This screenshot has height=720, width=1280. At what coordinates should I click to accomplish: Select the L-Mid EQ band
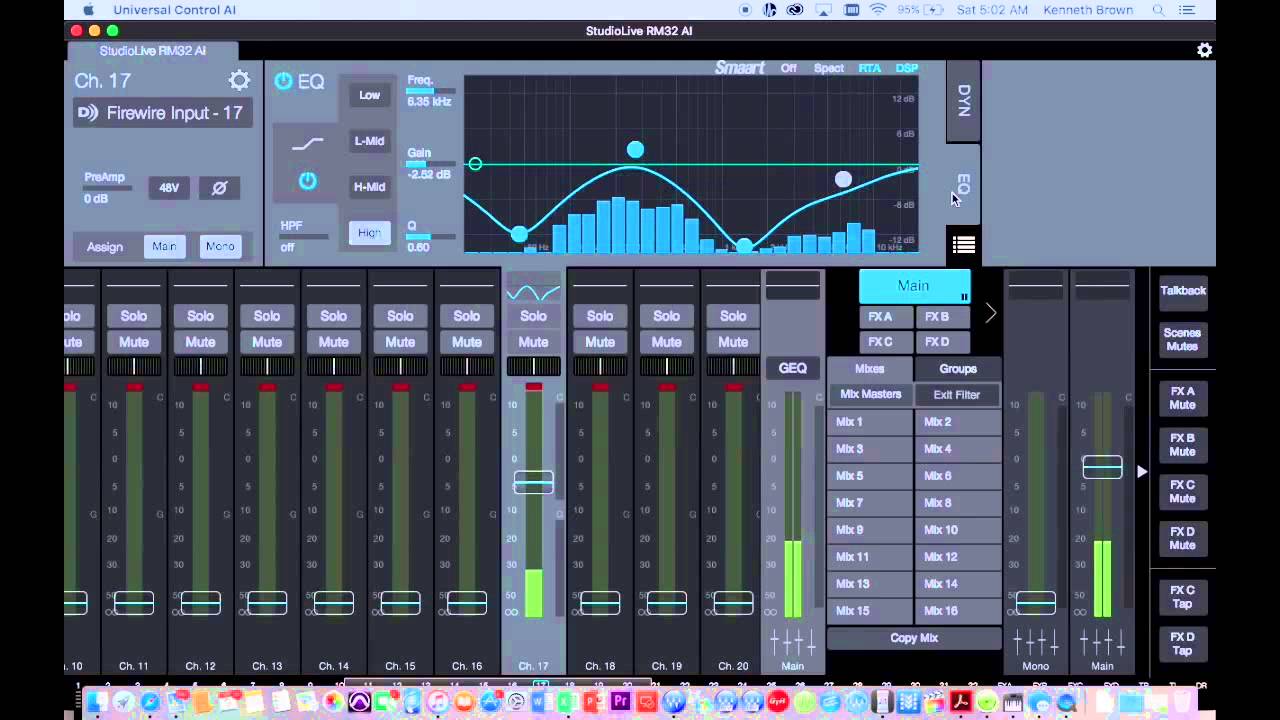(369, 141)
